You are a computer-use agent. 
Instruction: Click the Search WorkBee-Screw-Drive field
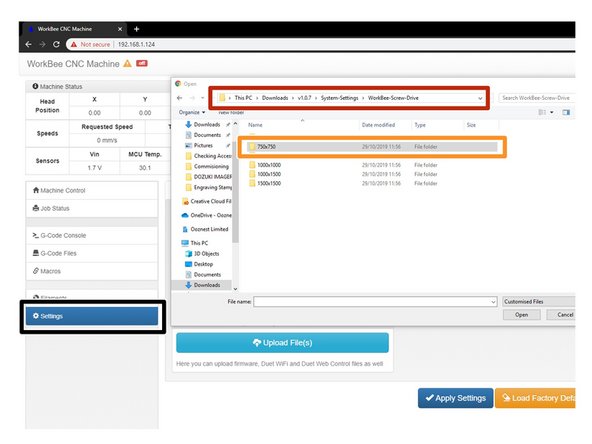point(536,98)
